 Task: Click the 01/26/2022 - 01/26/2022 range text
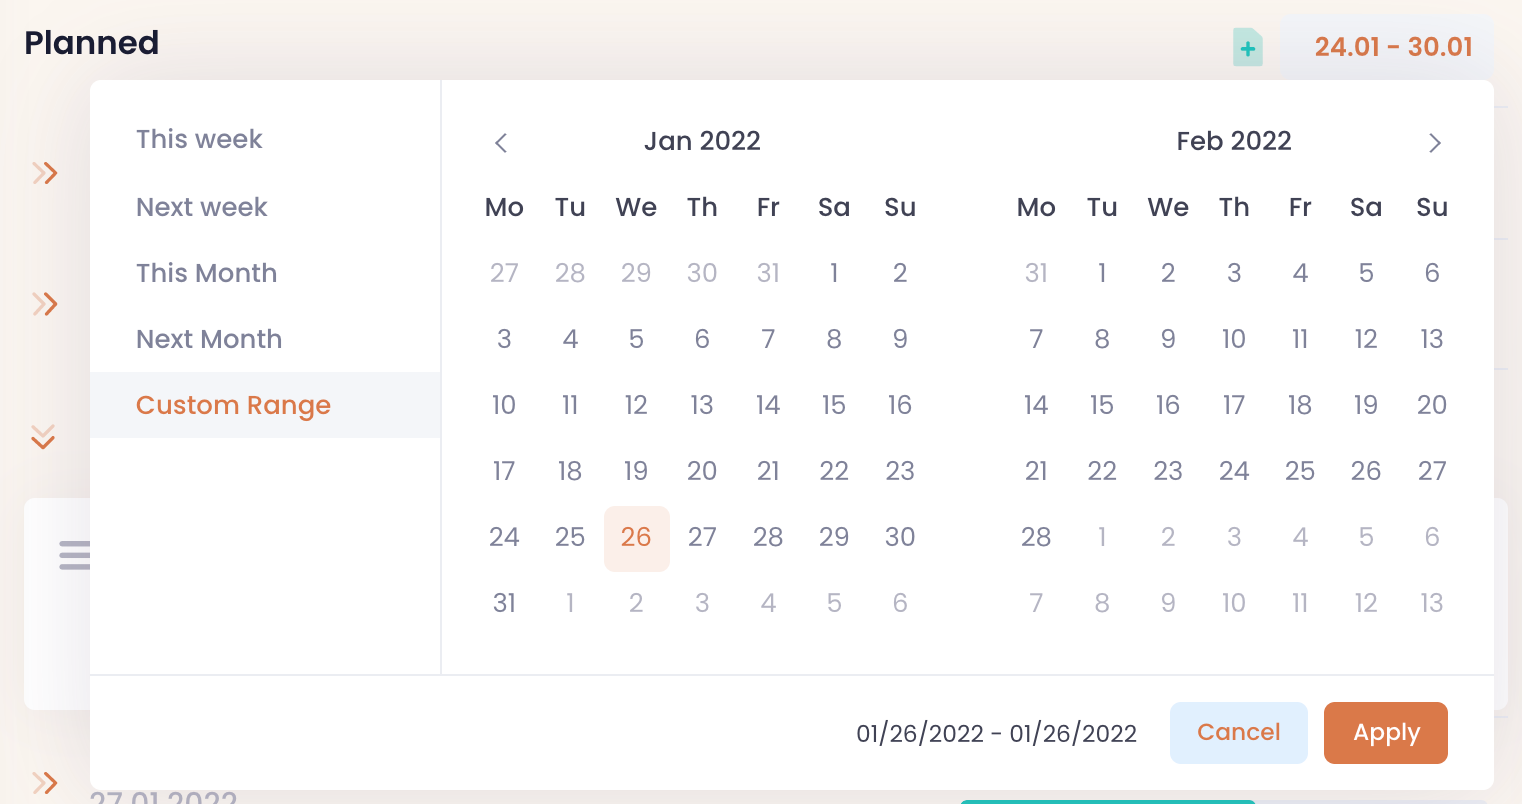tap(996, 734)
